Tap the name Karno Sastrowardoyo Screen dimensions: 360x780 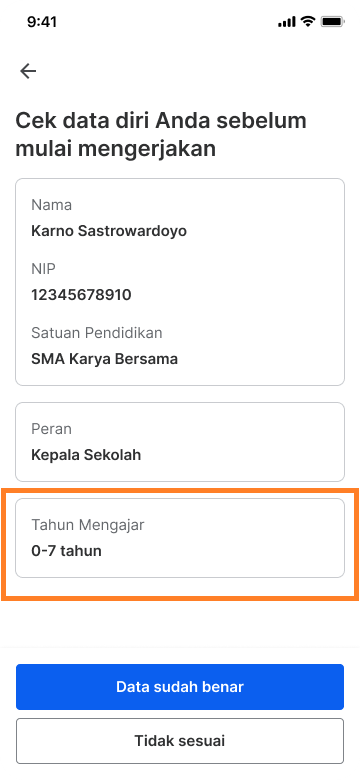[x=109, y=231]
